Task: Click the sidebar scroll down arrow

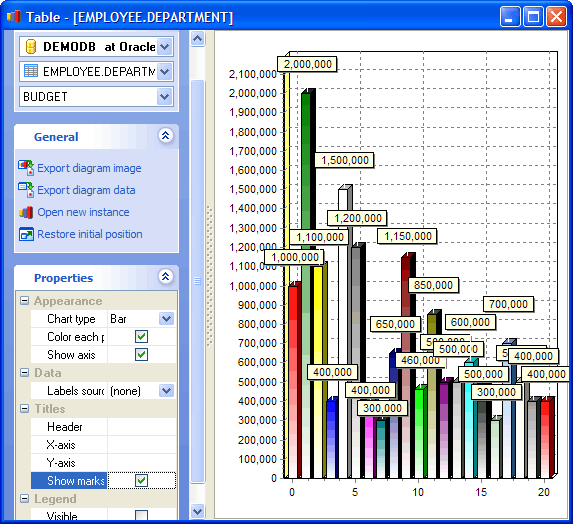Action: coord(198,511)
